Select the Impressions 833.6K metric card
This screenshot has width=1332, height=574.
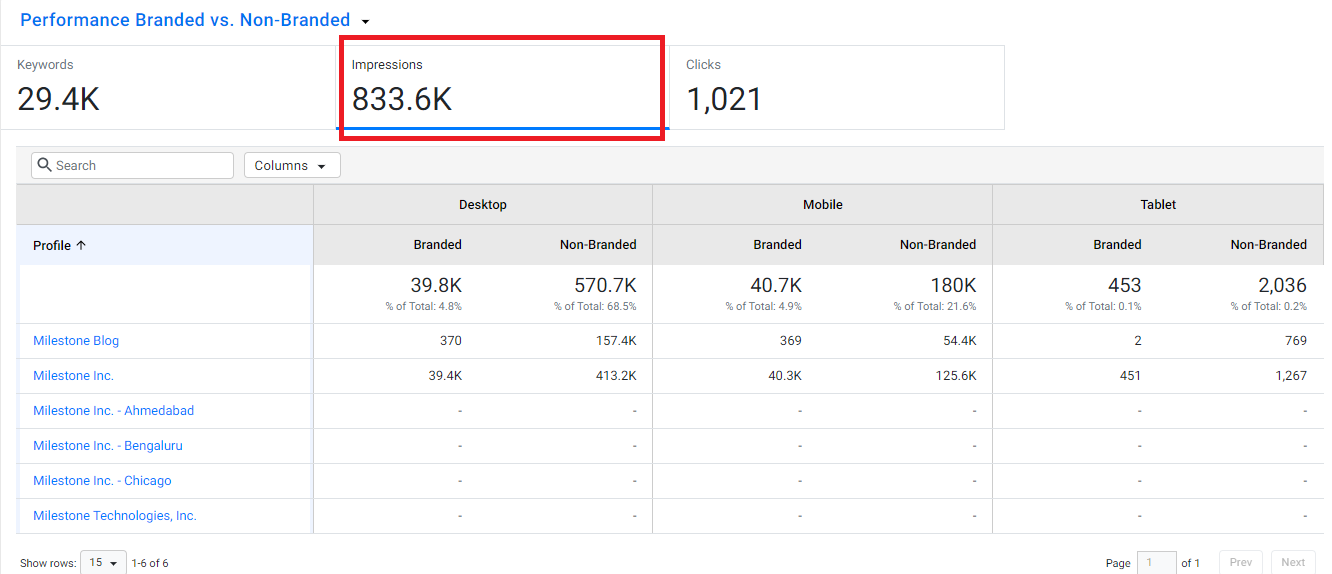[x=502, y=87]
